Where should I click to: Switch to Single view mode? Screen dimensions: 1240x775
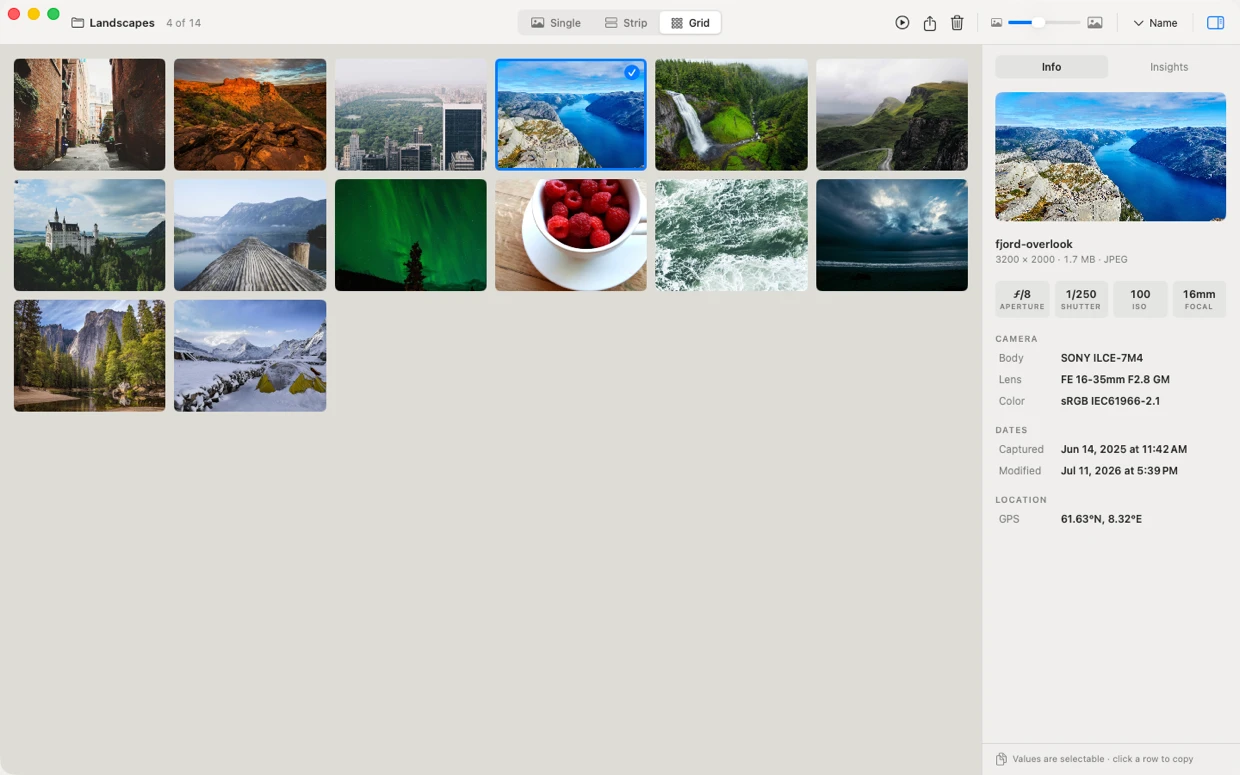[555, 23]
